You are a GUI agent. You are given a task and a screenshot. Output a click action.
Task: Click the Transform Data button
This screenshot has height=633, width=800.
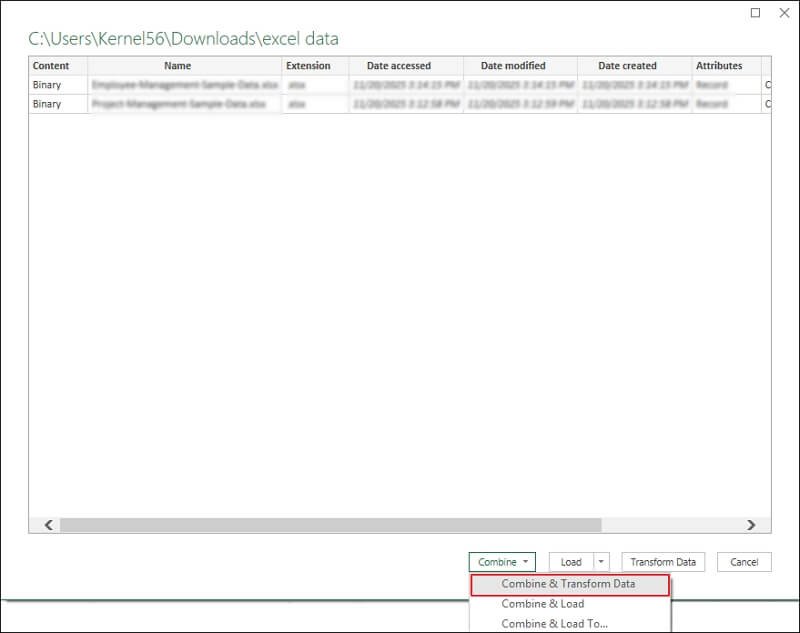662,561
